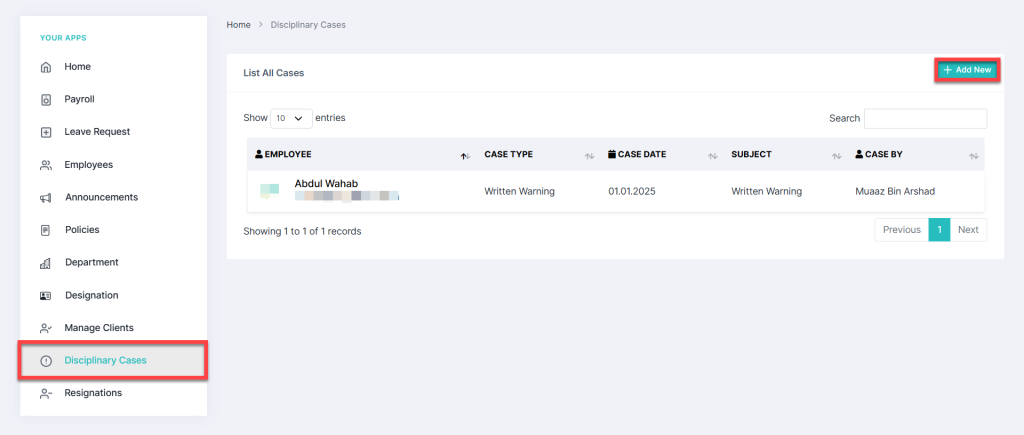
Task: Click the Leave Request plus-box icon
Action: 46,133
